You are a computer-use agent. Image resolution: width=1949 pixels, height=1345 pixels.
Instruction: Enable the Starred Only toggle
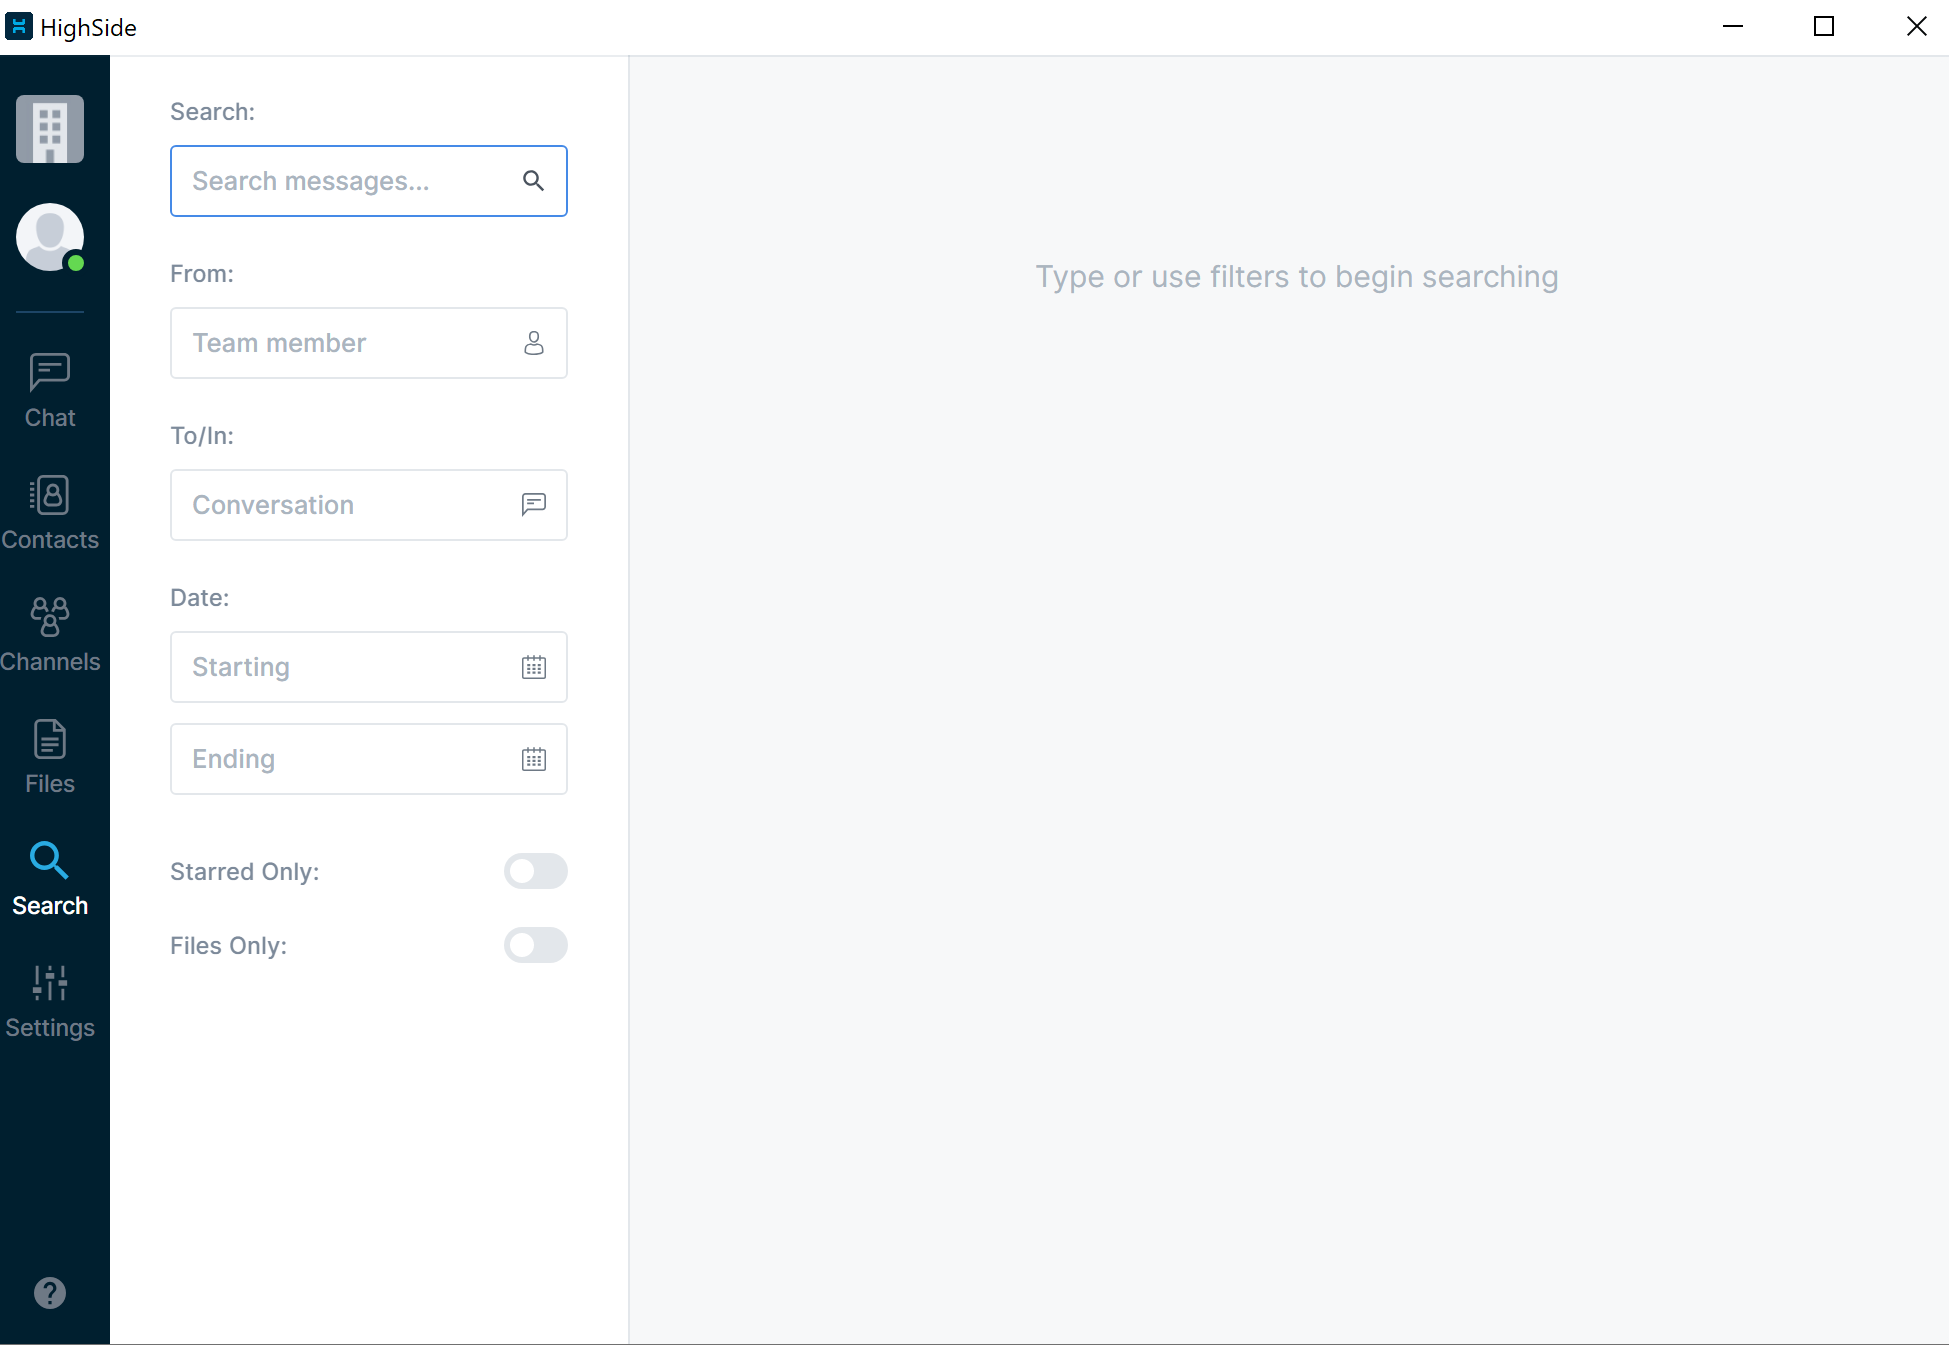535,871
